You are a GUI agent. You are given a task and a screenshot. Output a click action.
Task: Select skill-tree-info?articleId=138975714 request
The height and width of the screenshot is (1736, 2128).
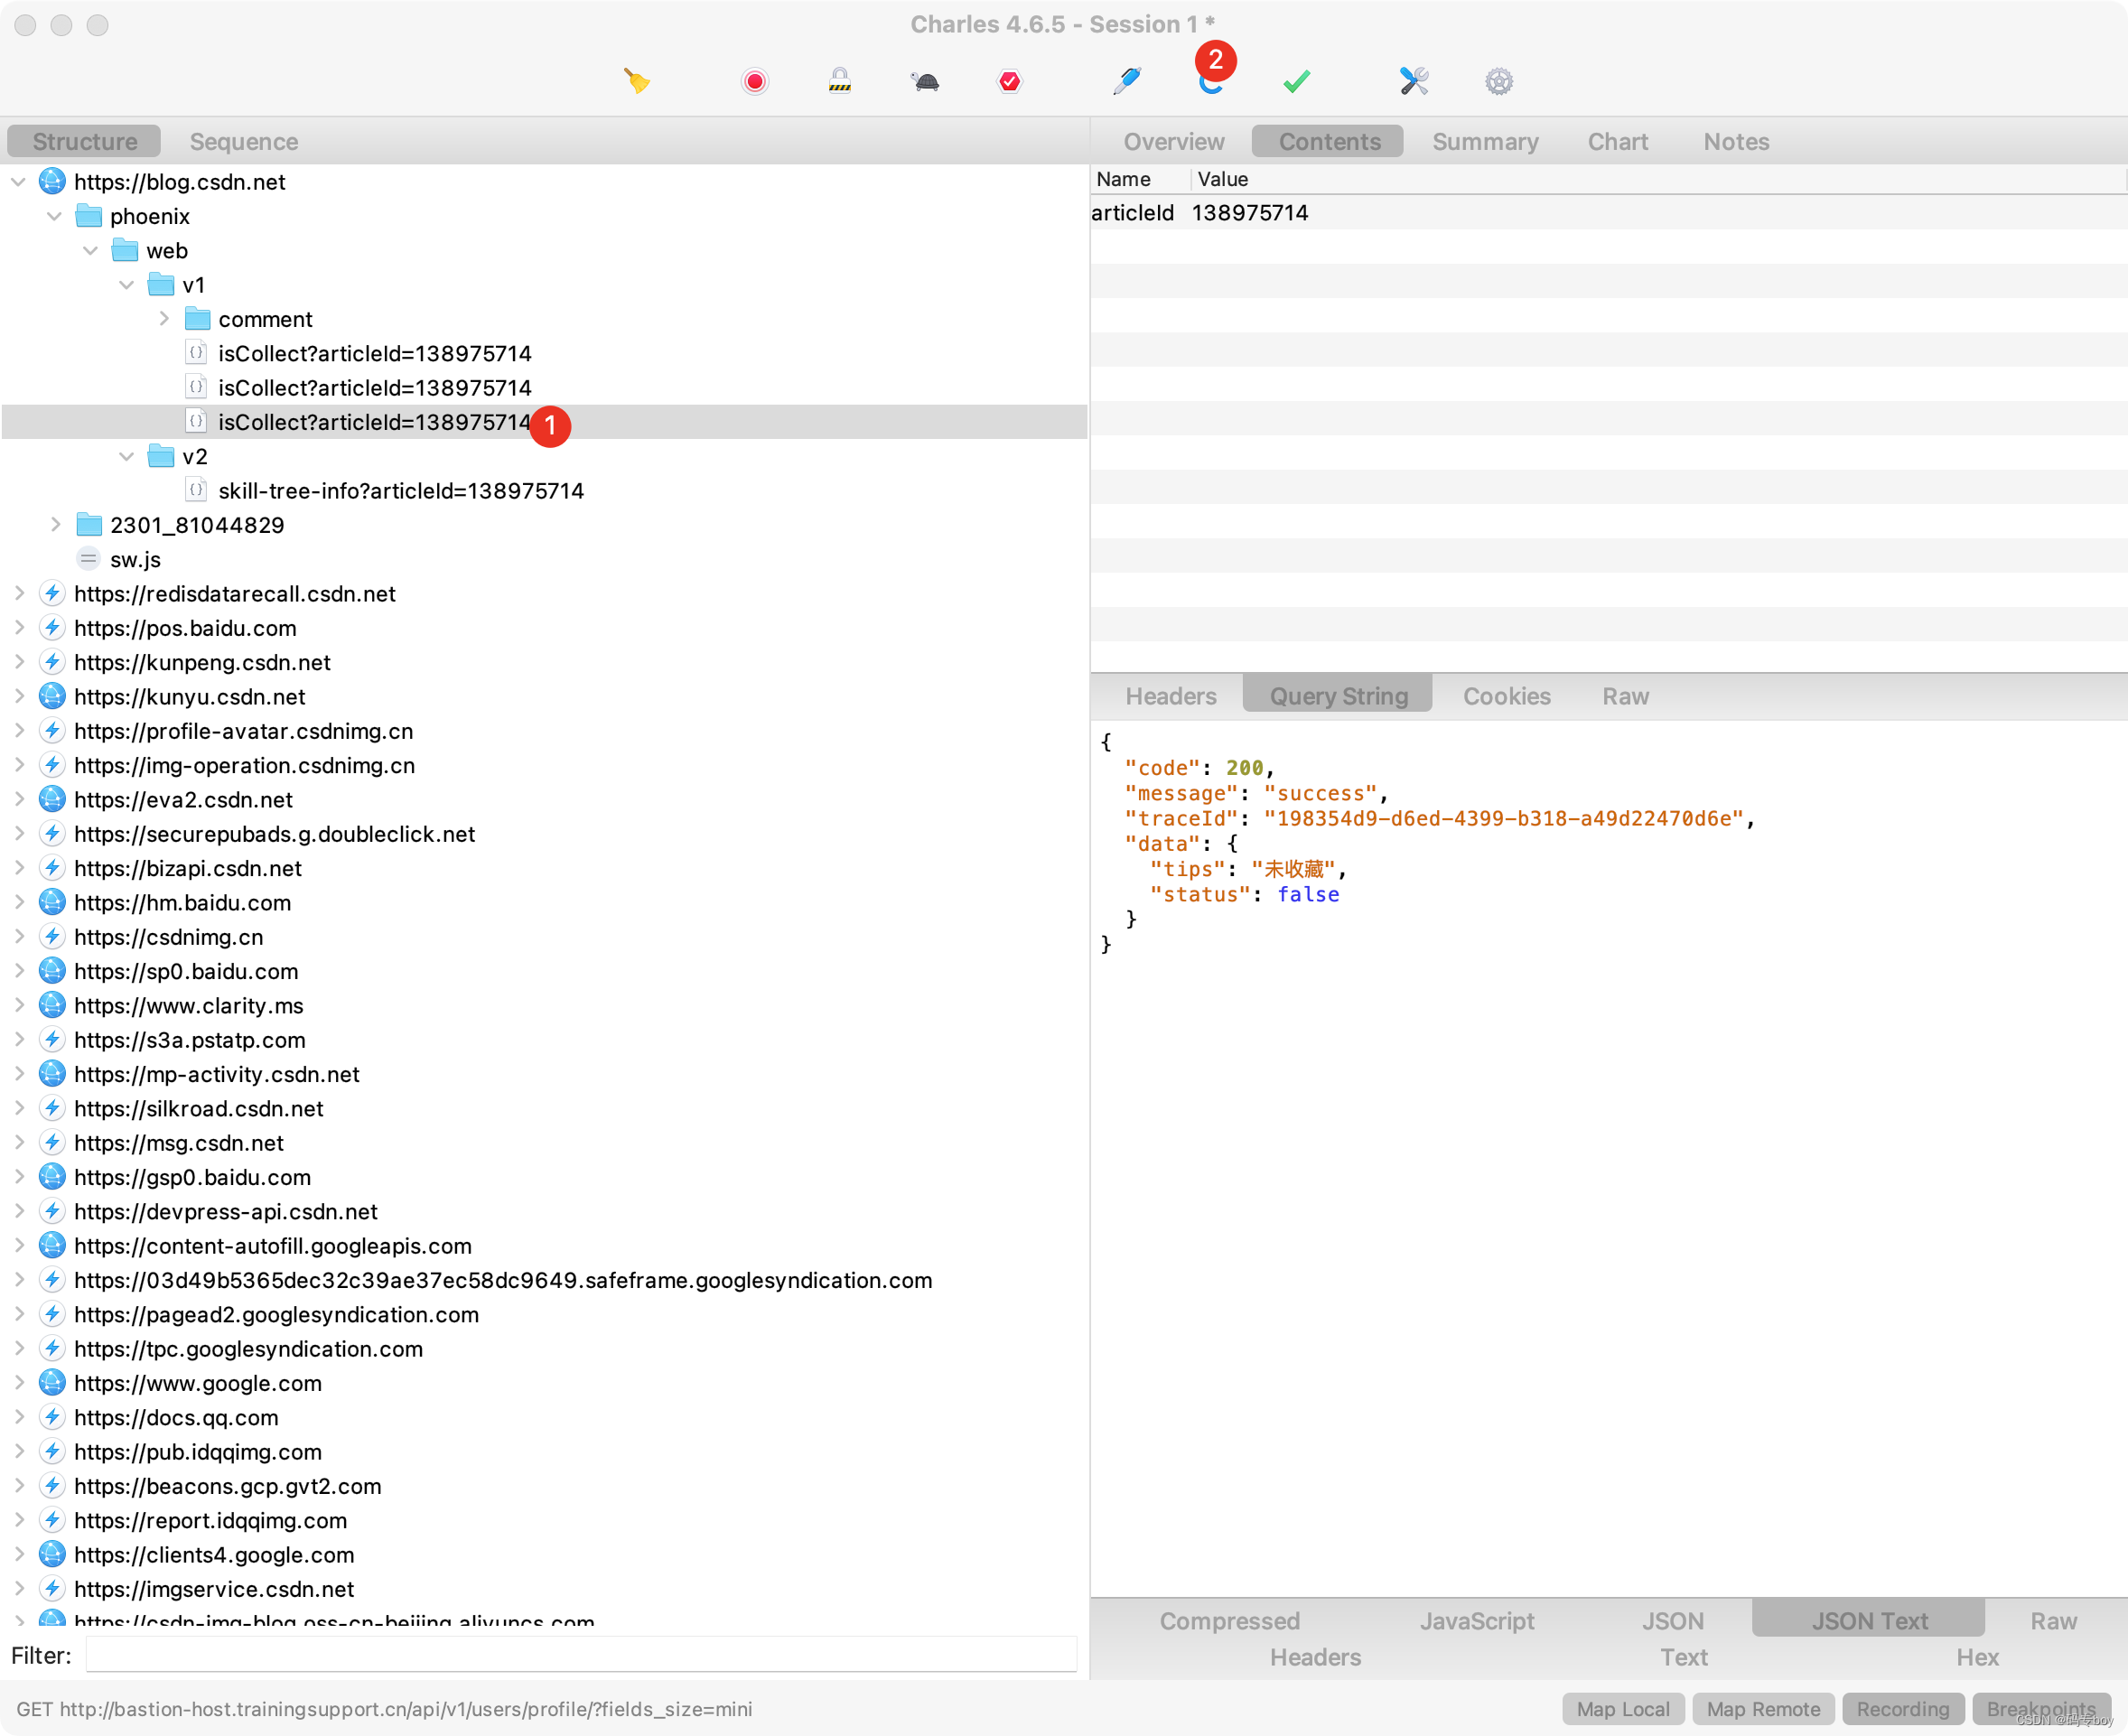400,491
